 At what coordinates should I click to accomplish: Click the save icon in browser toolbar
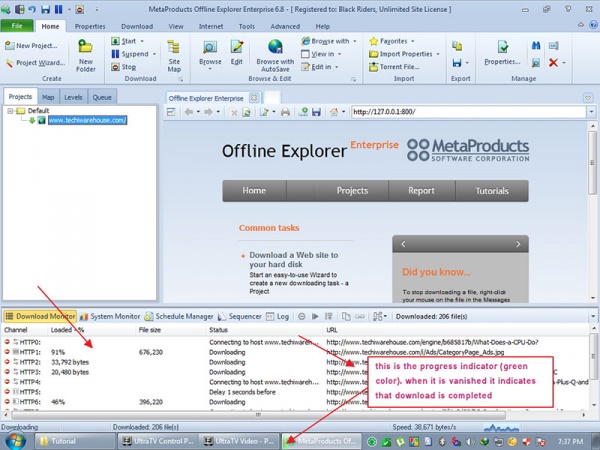coord(316,112)
